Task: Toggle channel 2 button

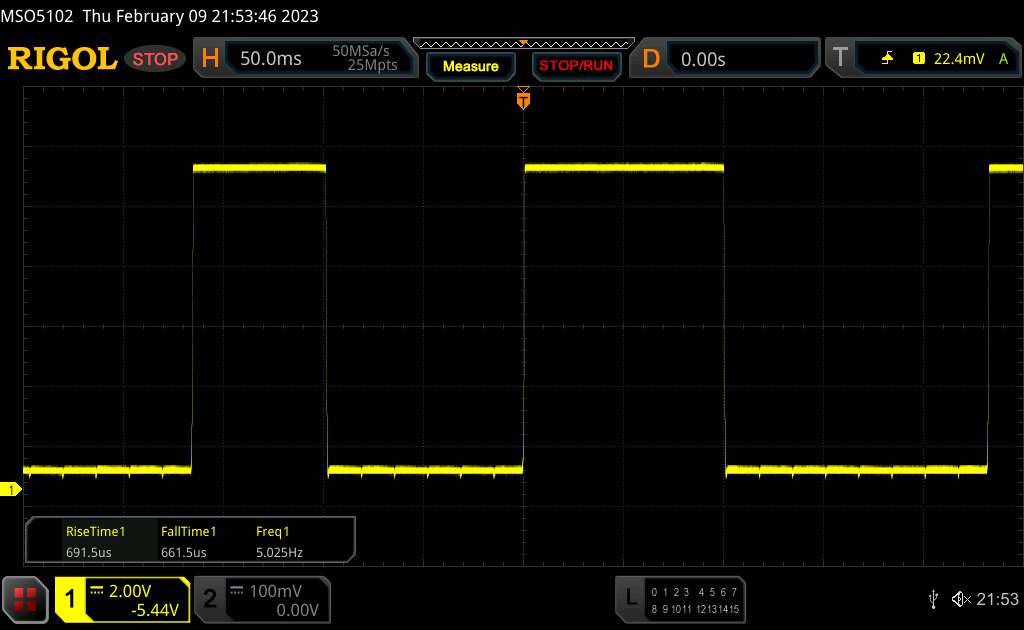Action: tap(210, 599)
